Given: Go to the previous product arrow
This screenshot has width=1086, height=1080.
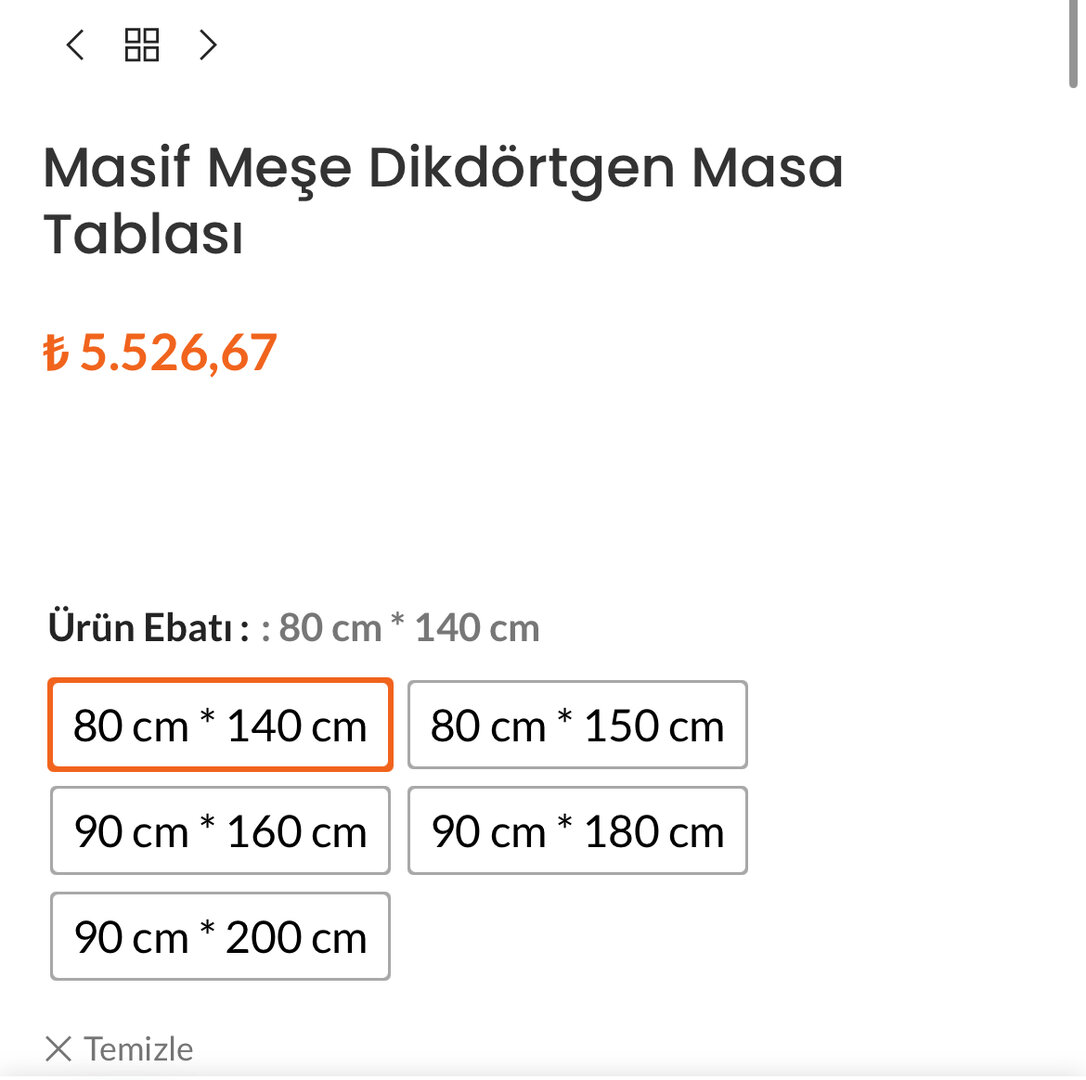Looking at the screenshot, I should pos(75,45).
